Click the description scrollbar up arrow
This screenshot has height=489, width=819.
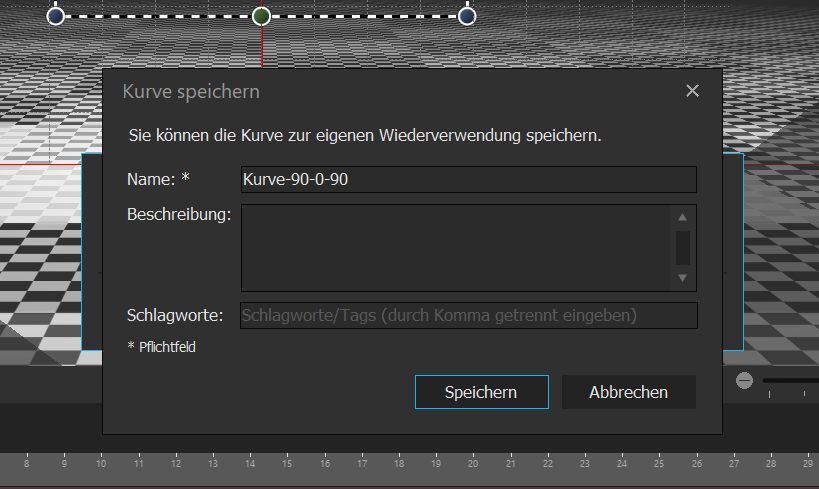pyautogui.click(x=682, y=217)
